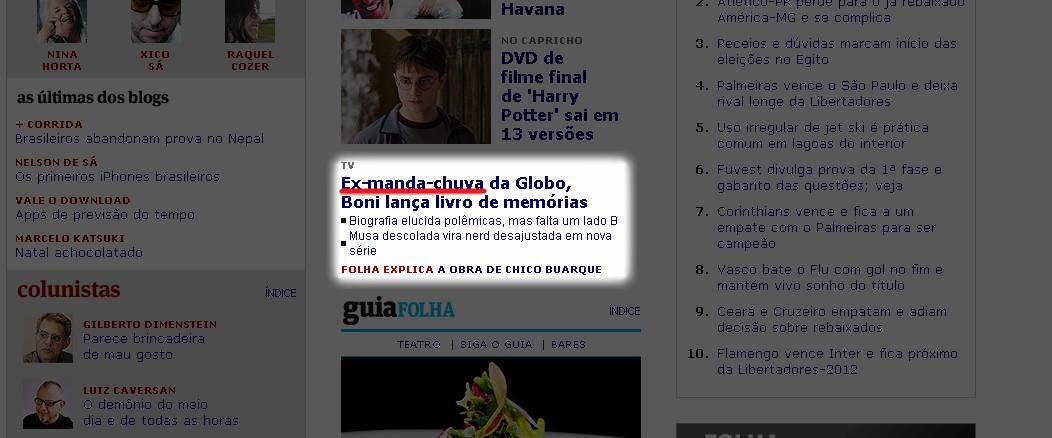Click the guiaFOLHA logo
Viewport: 1052px width, 438px height.
point(399,311)
